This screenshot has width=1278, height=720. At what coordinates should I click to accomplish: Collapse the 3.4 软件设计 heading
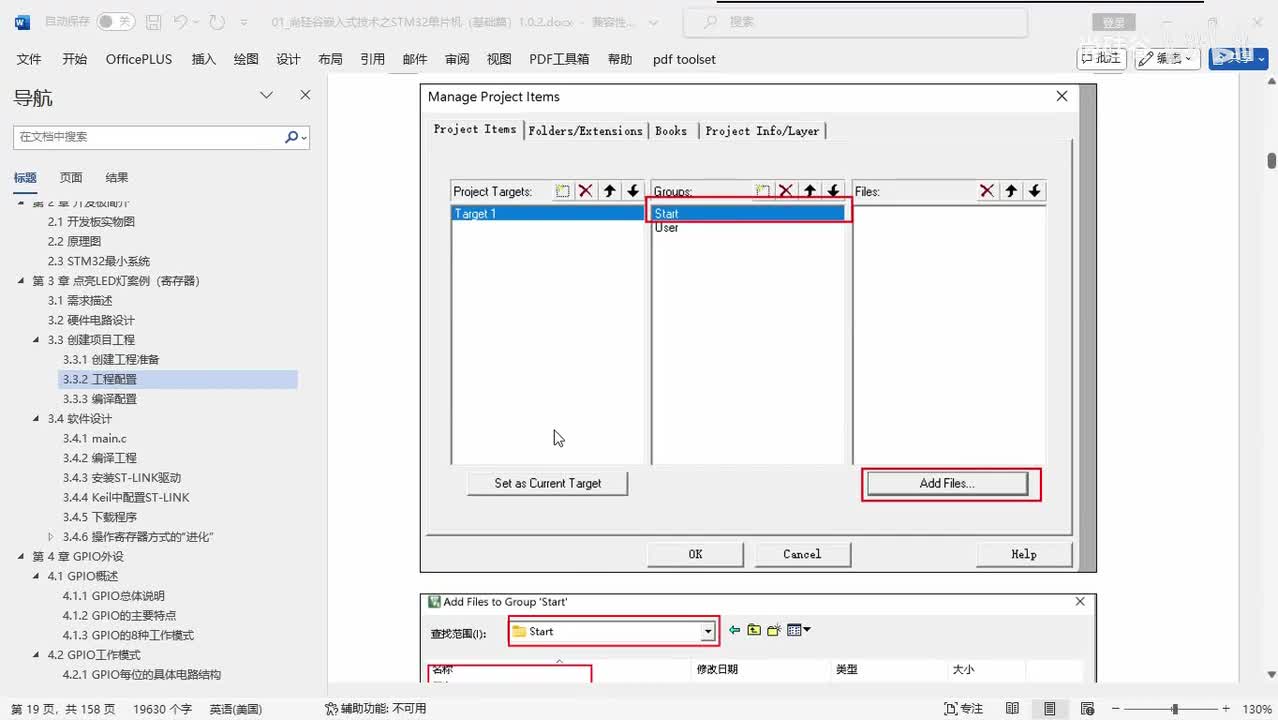[36, 419]
